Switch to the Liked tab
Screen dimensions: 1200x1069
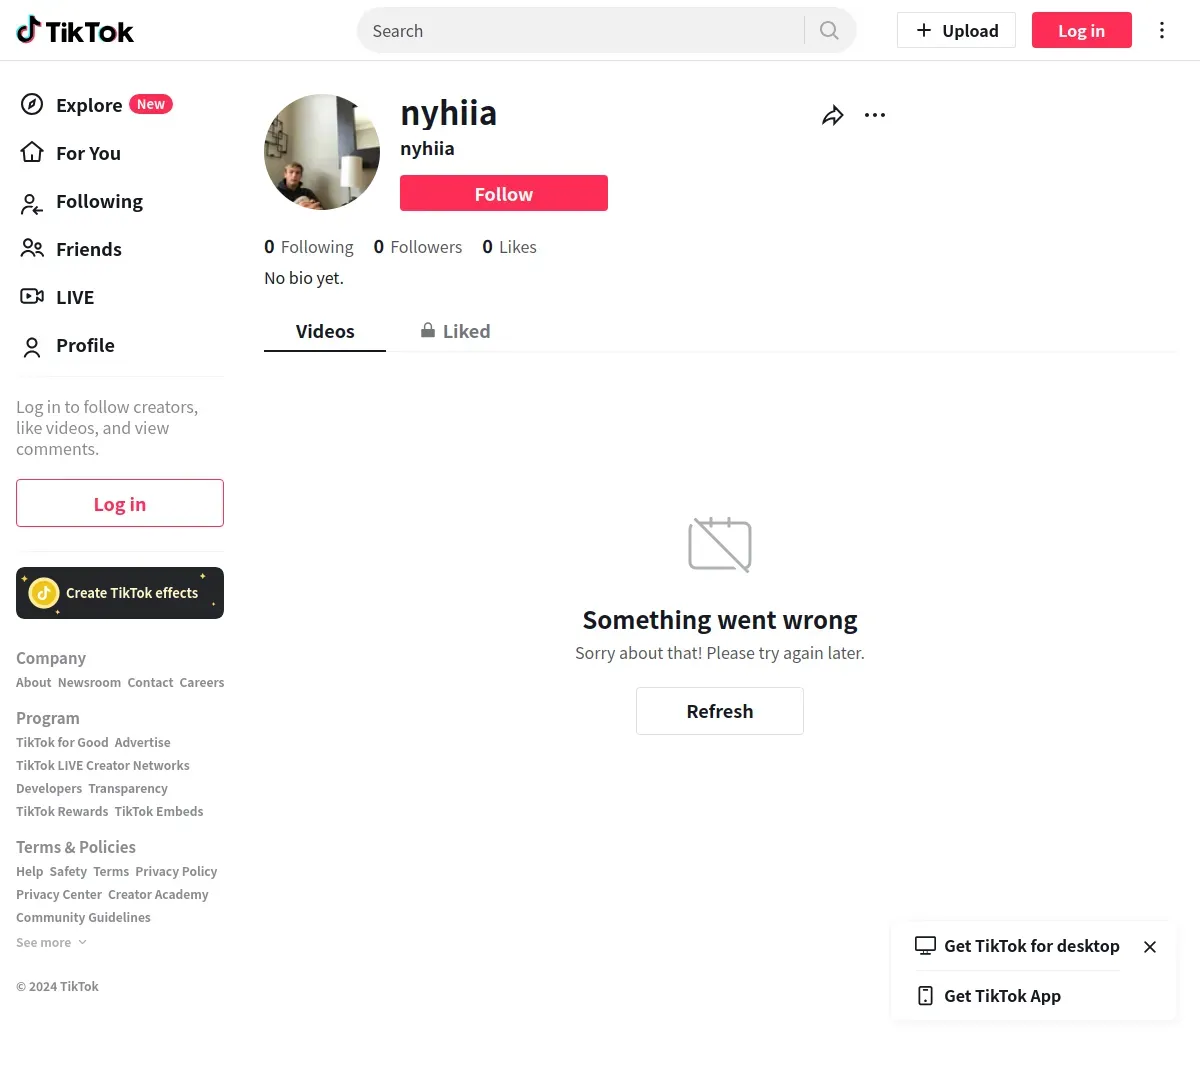(x=456, y=332)
